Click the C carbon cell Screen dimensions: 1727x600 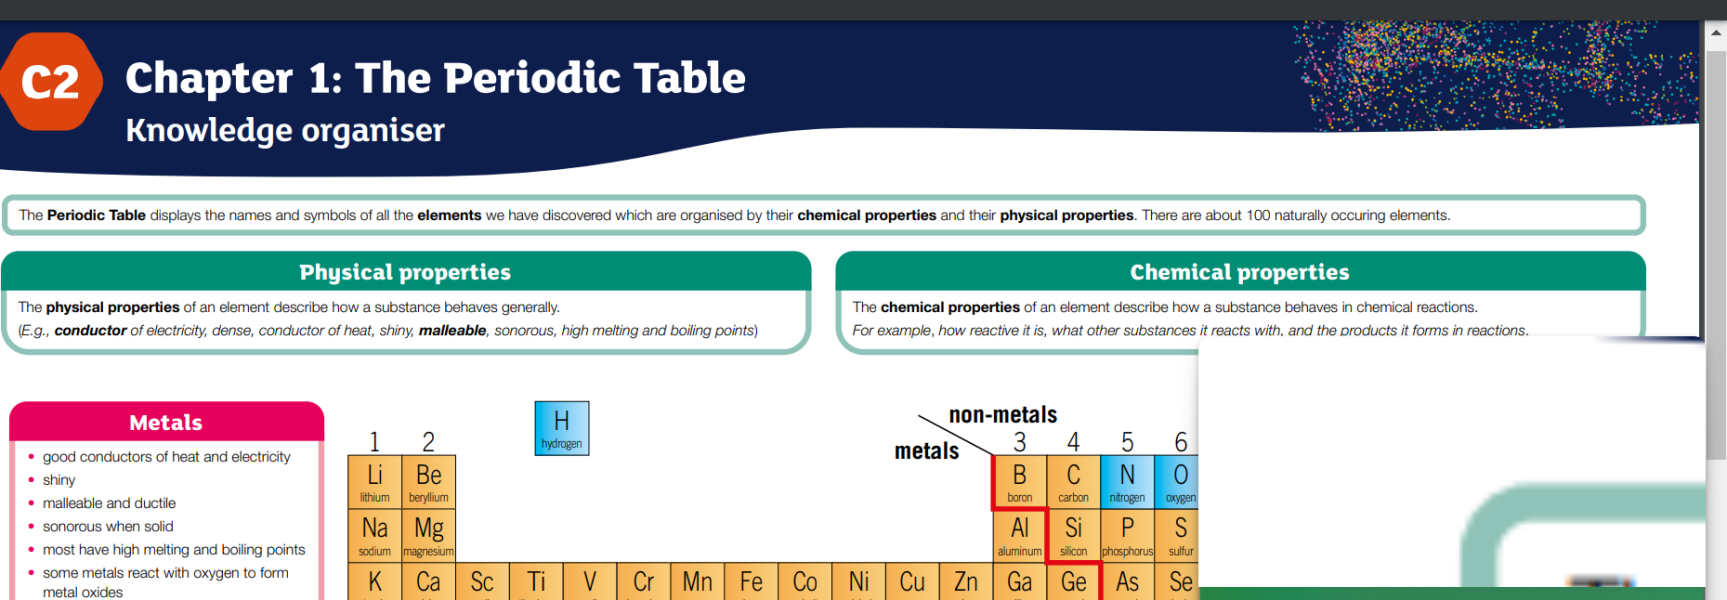pyautogui.click(x=1074, y=482)
